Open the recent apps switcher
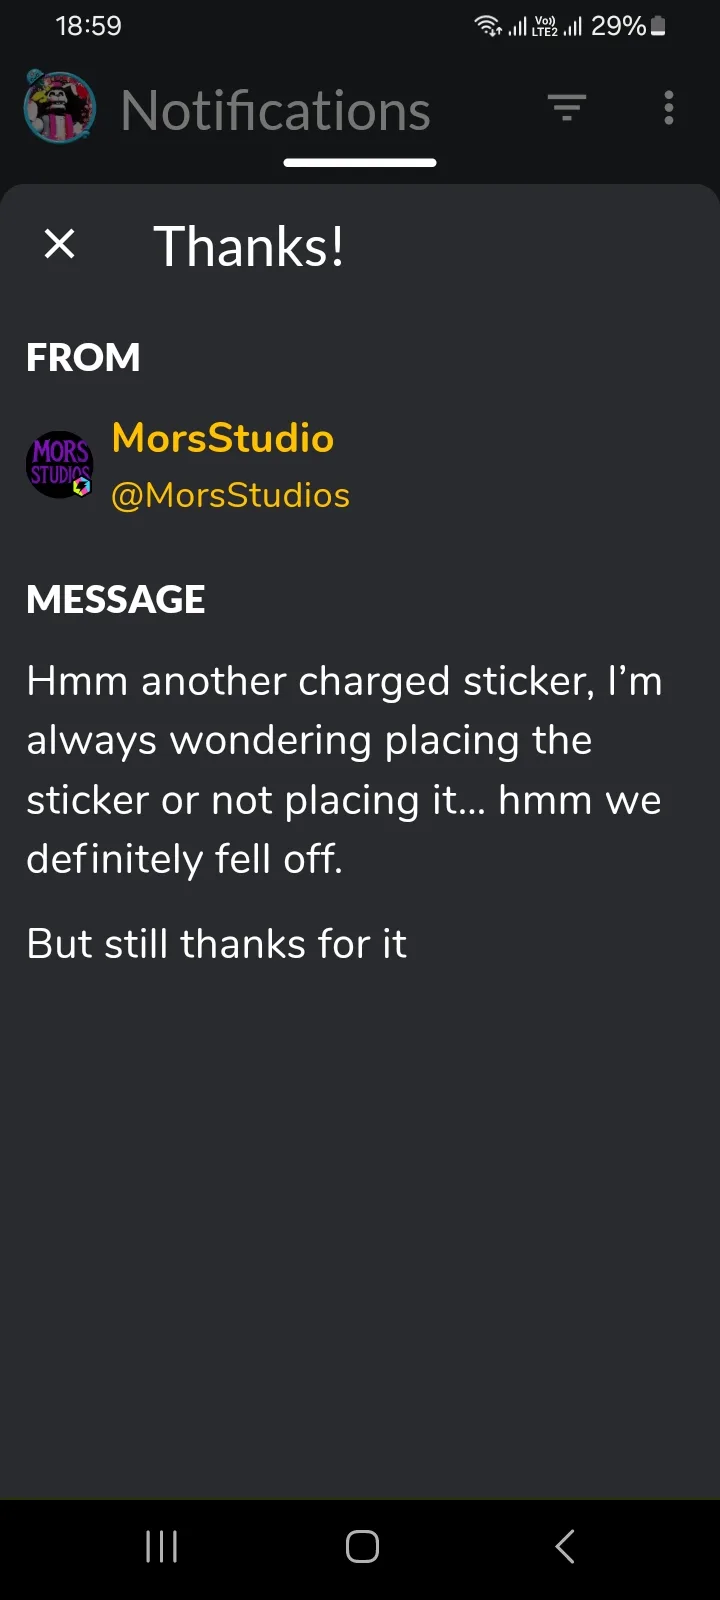720x1600 pixels. pos(161,1546)
